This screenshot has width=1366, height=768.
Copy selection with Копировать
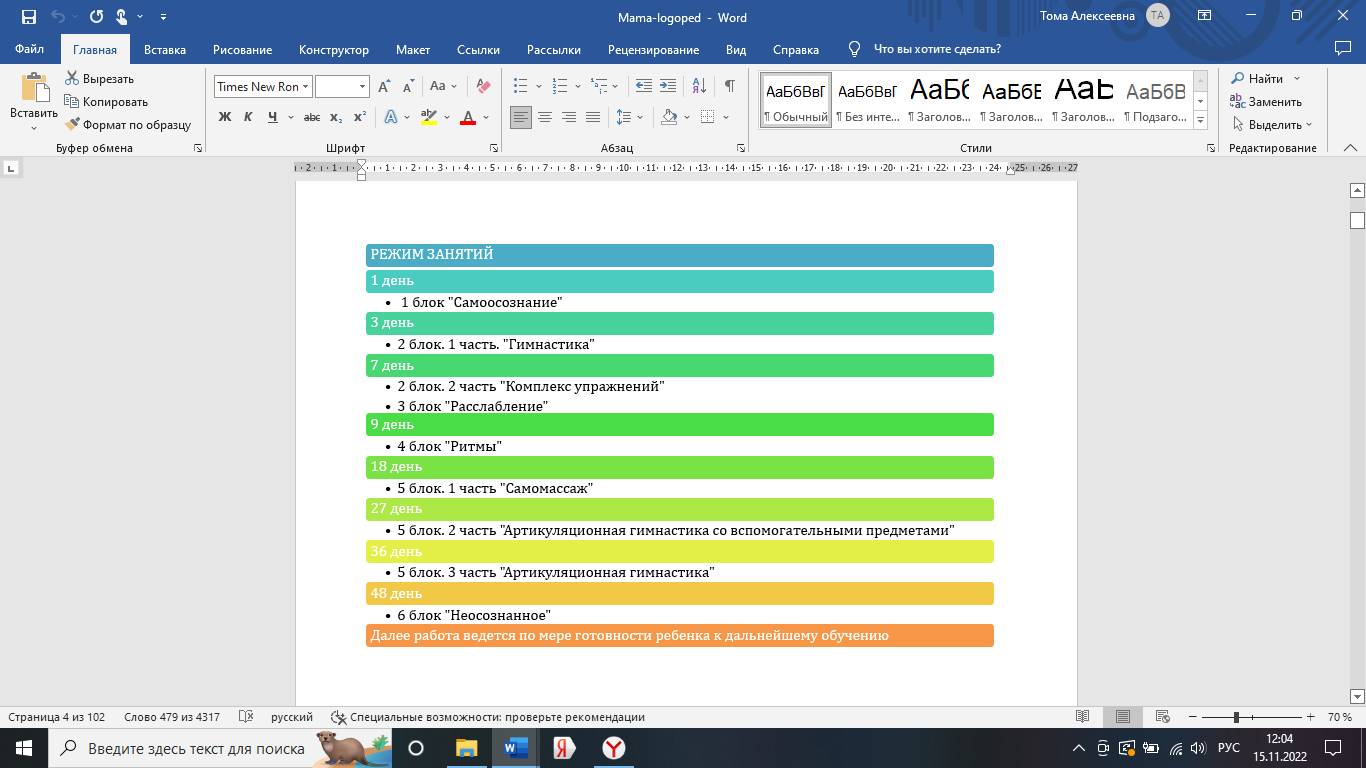(x=106, y=101)
